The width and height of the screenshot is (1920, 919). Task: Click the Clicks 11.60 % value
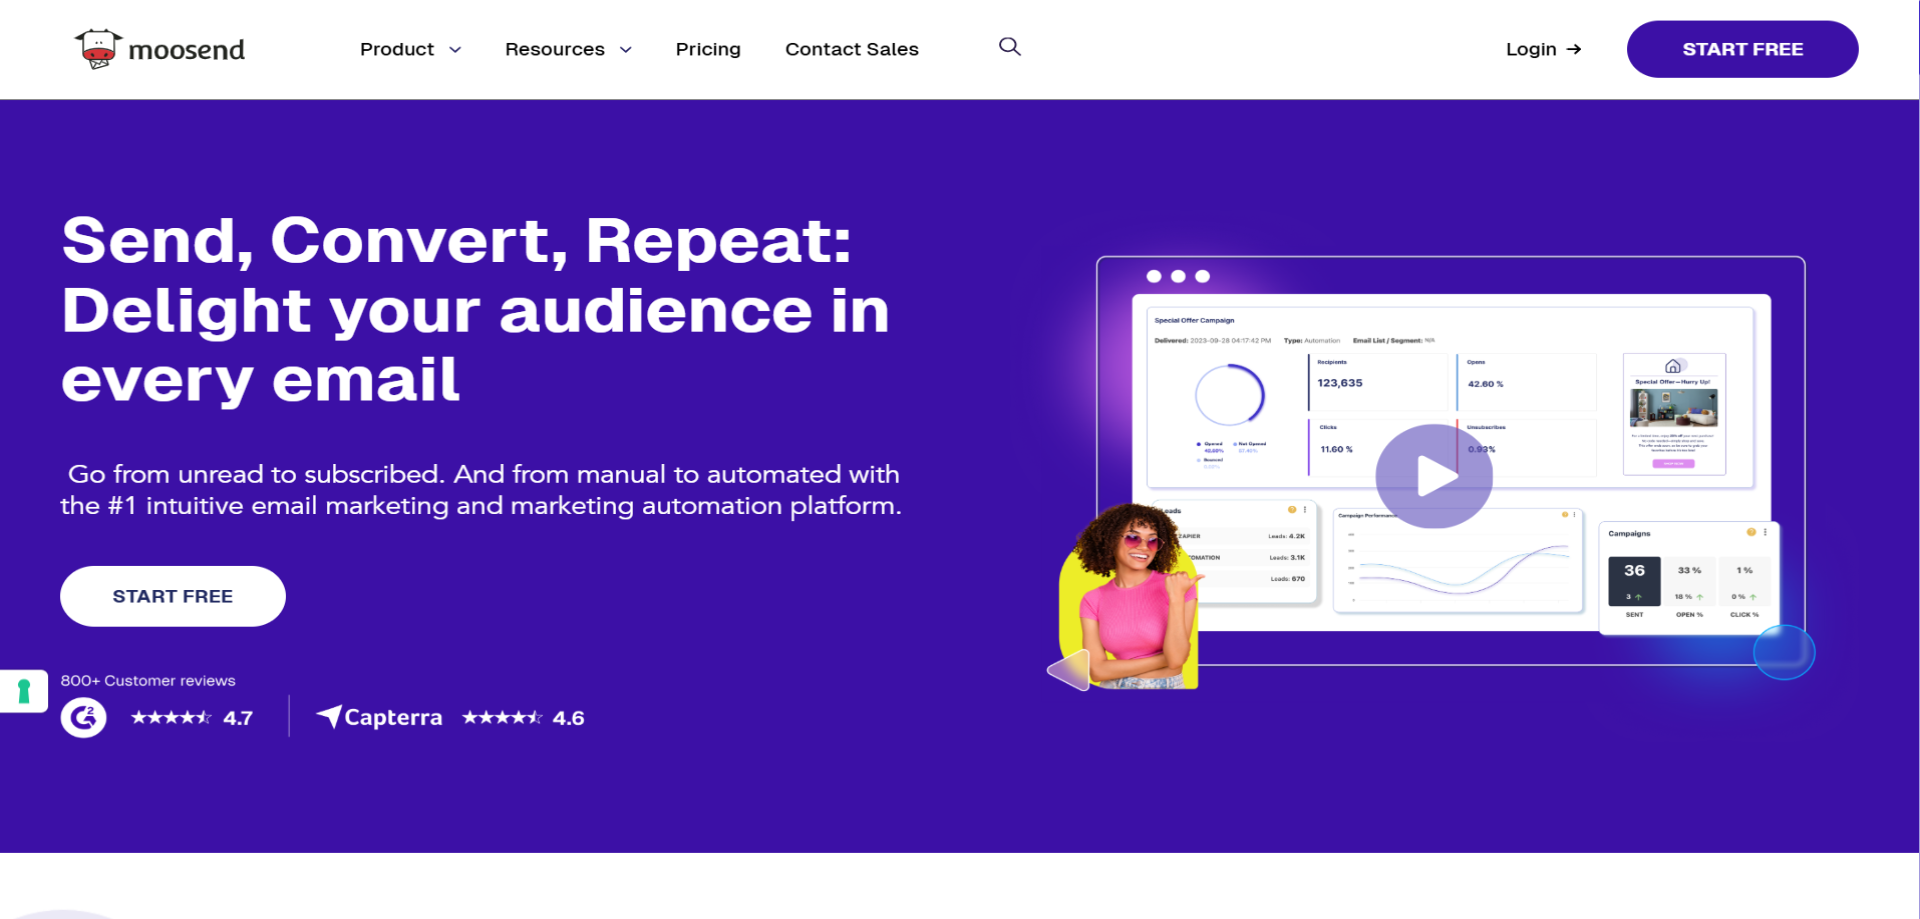pyautogui.click(x=1336, y=450)
